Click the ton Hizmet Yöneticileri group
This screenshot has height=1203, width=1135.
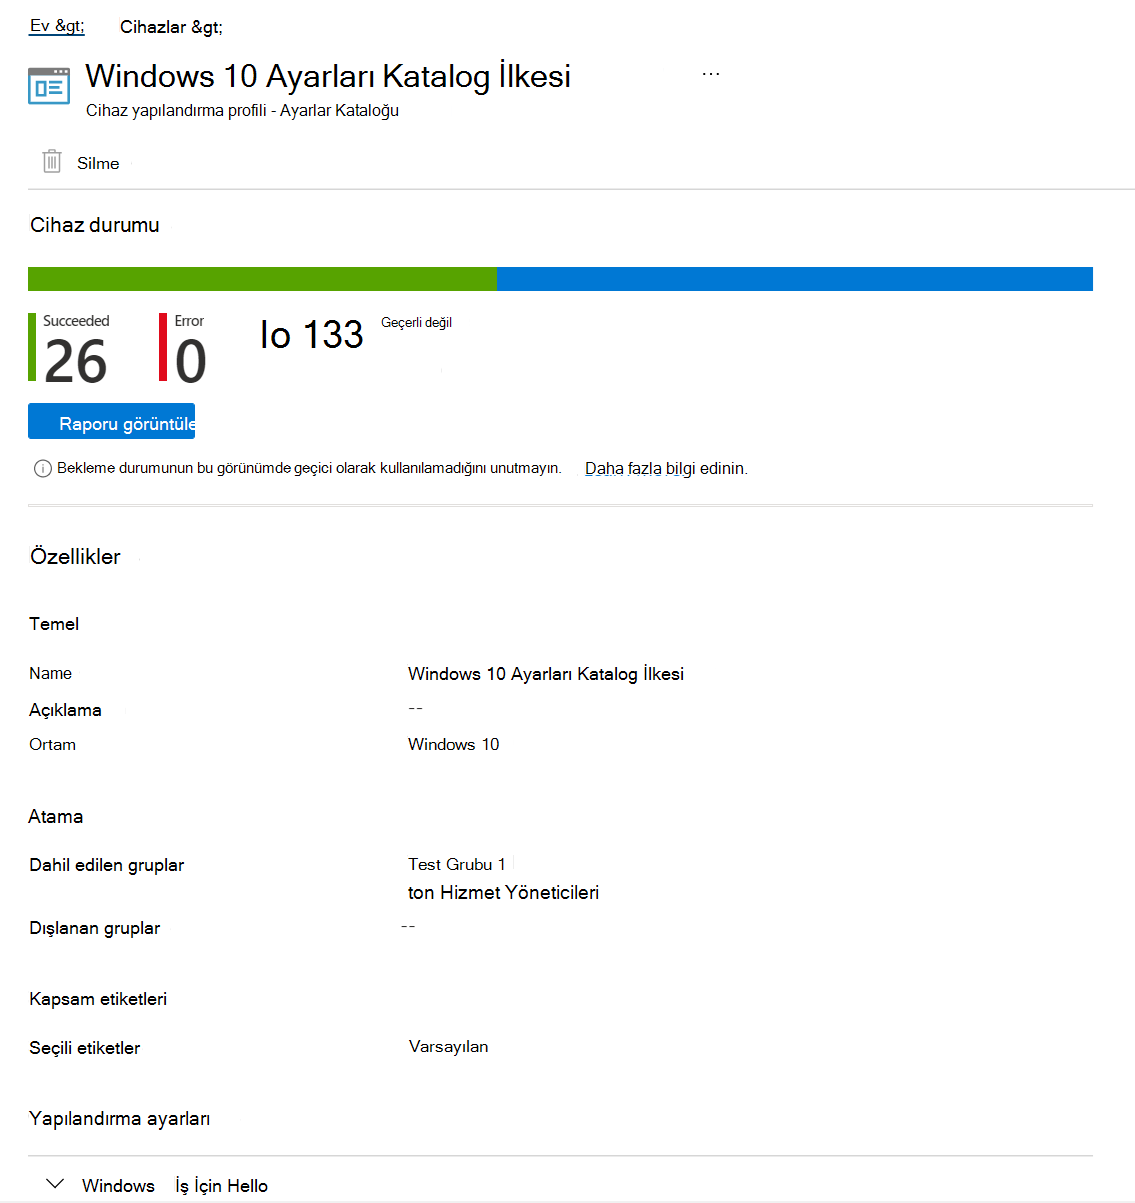coord(503,893)
